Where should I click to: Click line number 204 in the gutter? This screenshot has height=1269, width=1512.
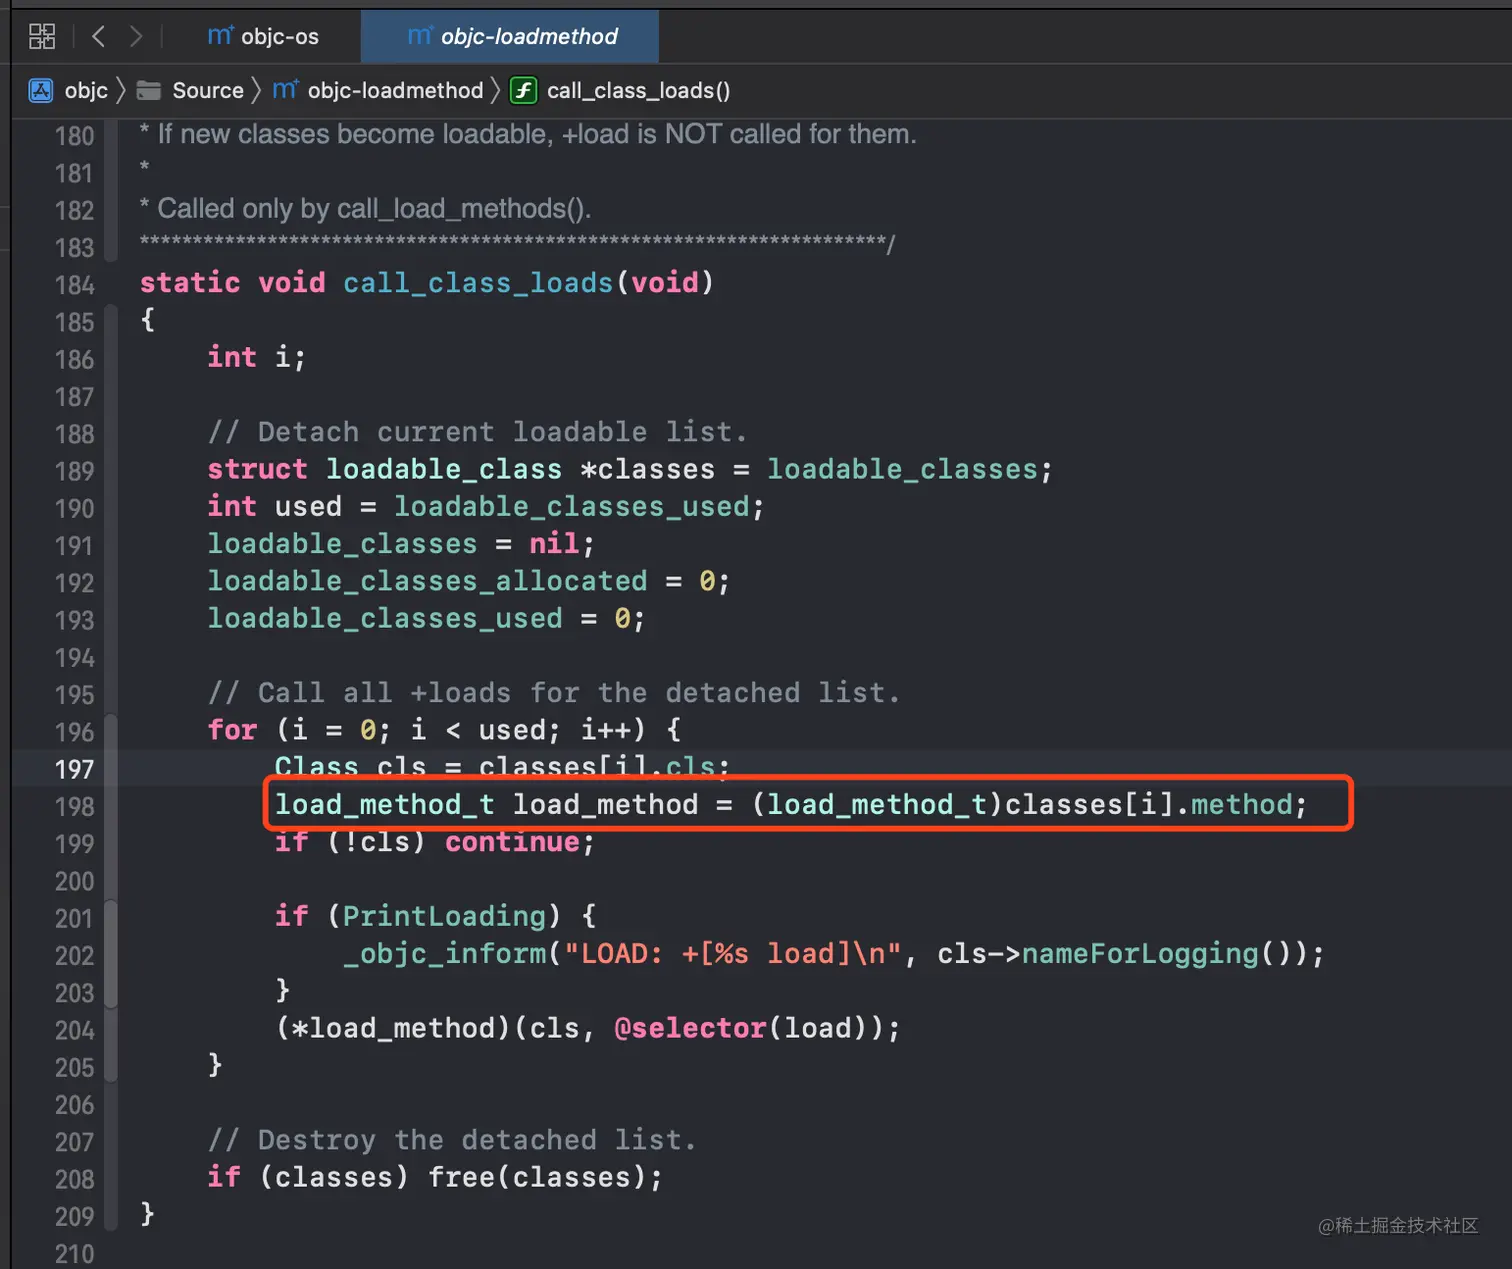(74, 1031)
